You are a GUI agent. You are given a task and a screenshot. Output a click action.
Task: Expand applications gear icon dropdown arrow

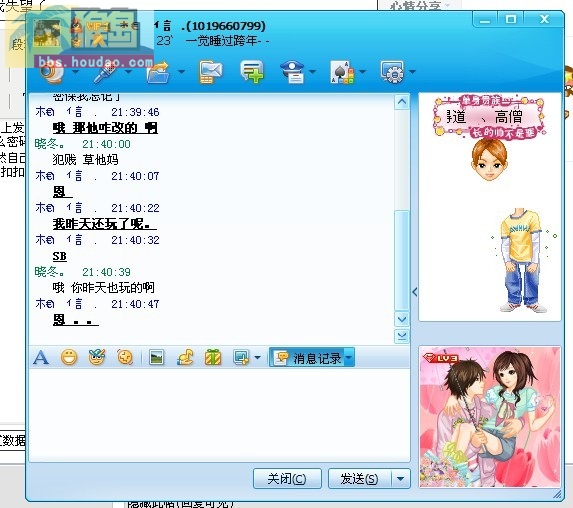click(x=413, y=72)
